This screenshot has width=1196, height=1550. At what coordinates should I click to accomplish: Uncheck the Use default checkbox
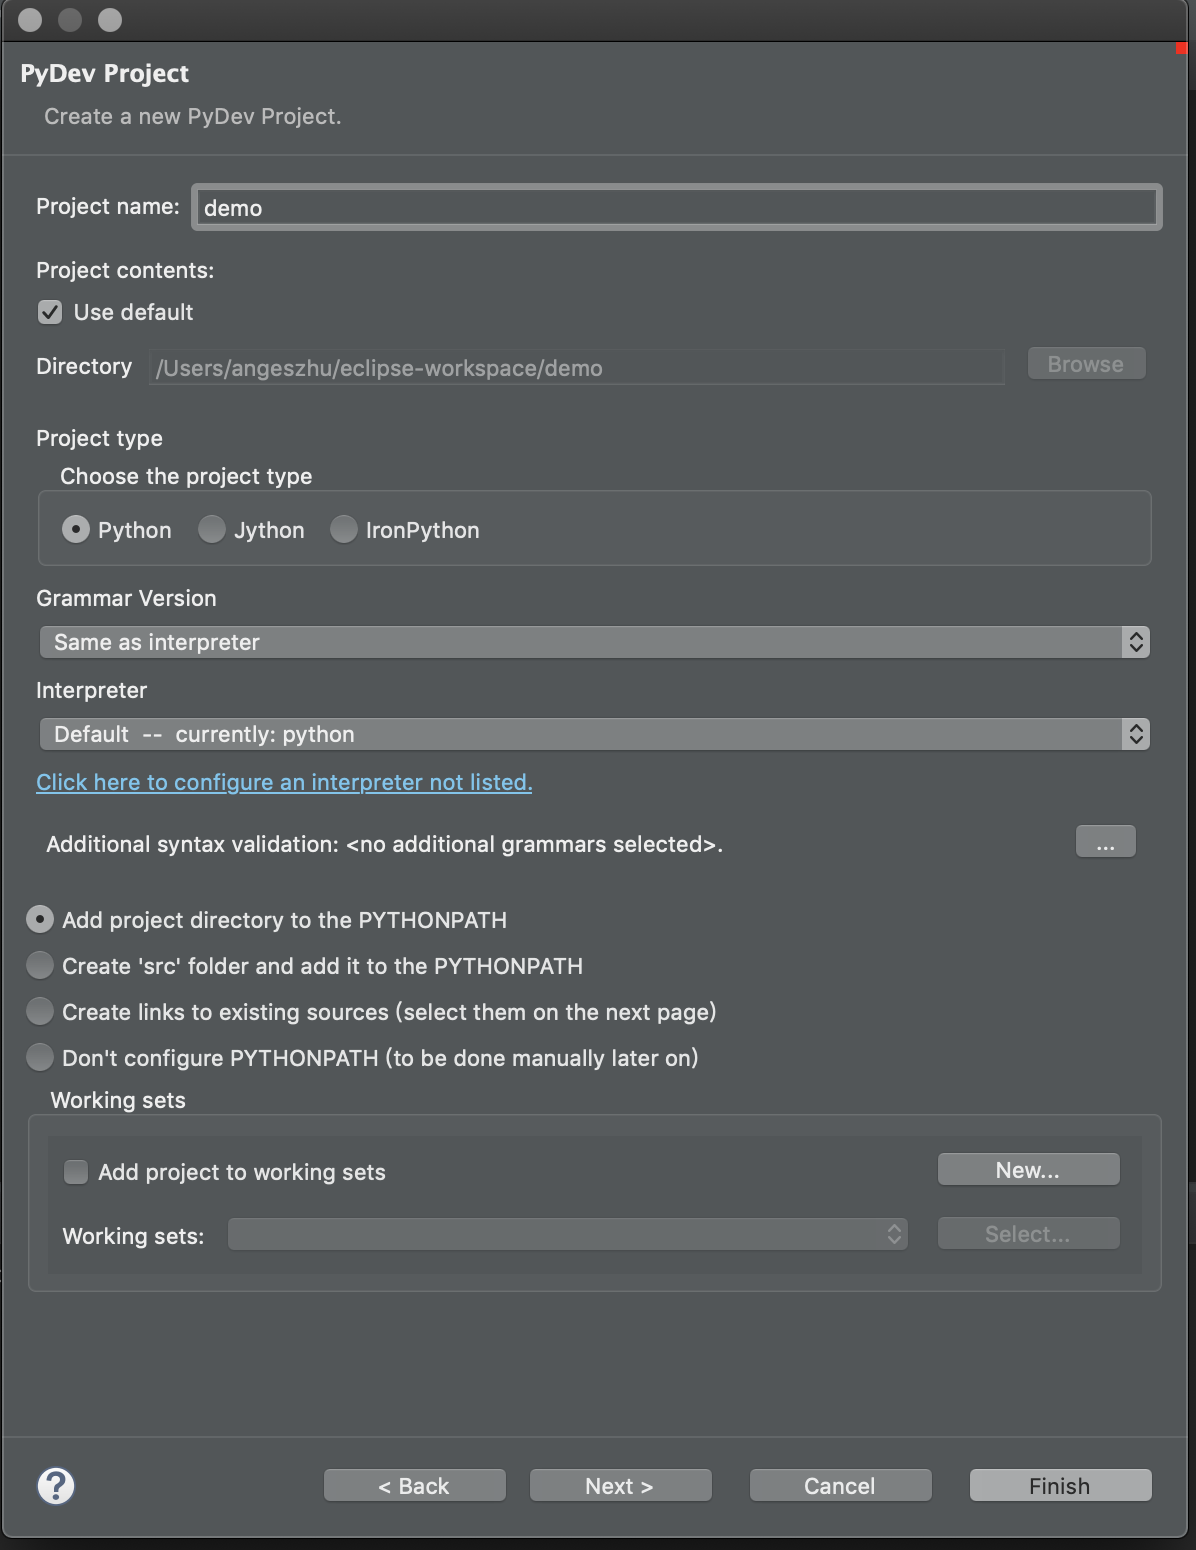click(50, 312)
